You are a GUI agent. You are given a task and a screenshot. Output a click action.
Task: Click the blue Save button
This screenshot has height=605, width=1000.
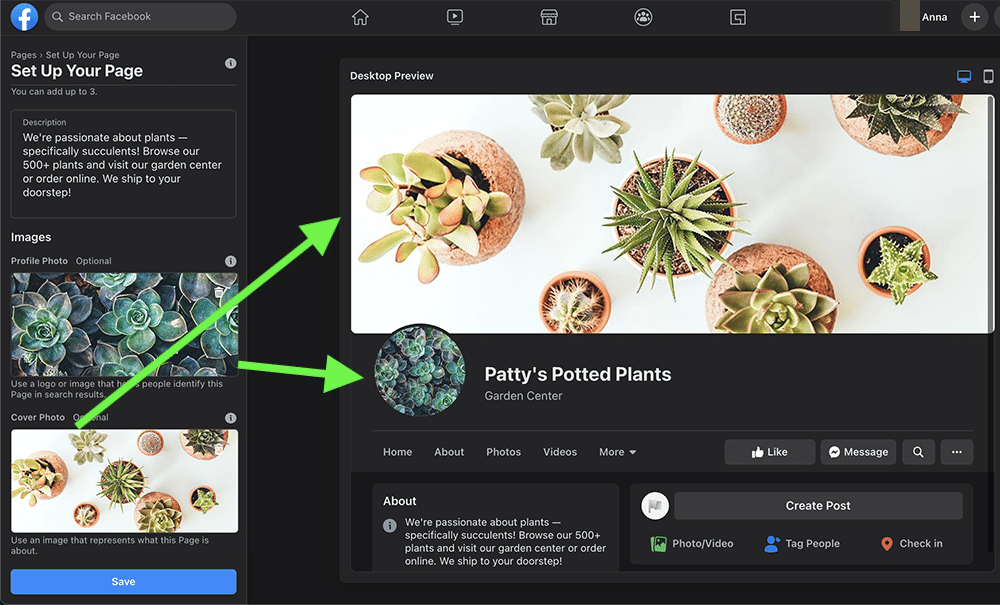[123, 582]
